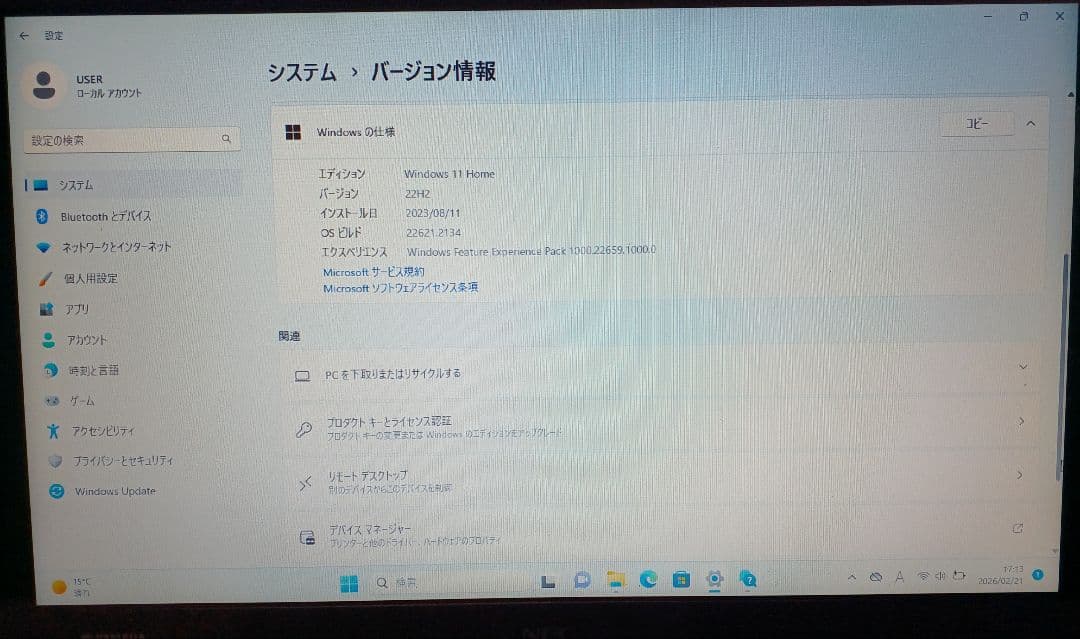Click the Windows Update sync icon

pos(56,491)
